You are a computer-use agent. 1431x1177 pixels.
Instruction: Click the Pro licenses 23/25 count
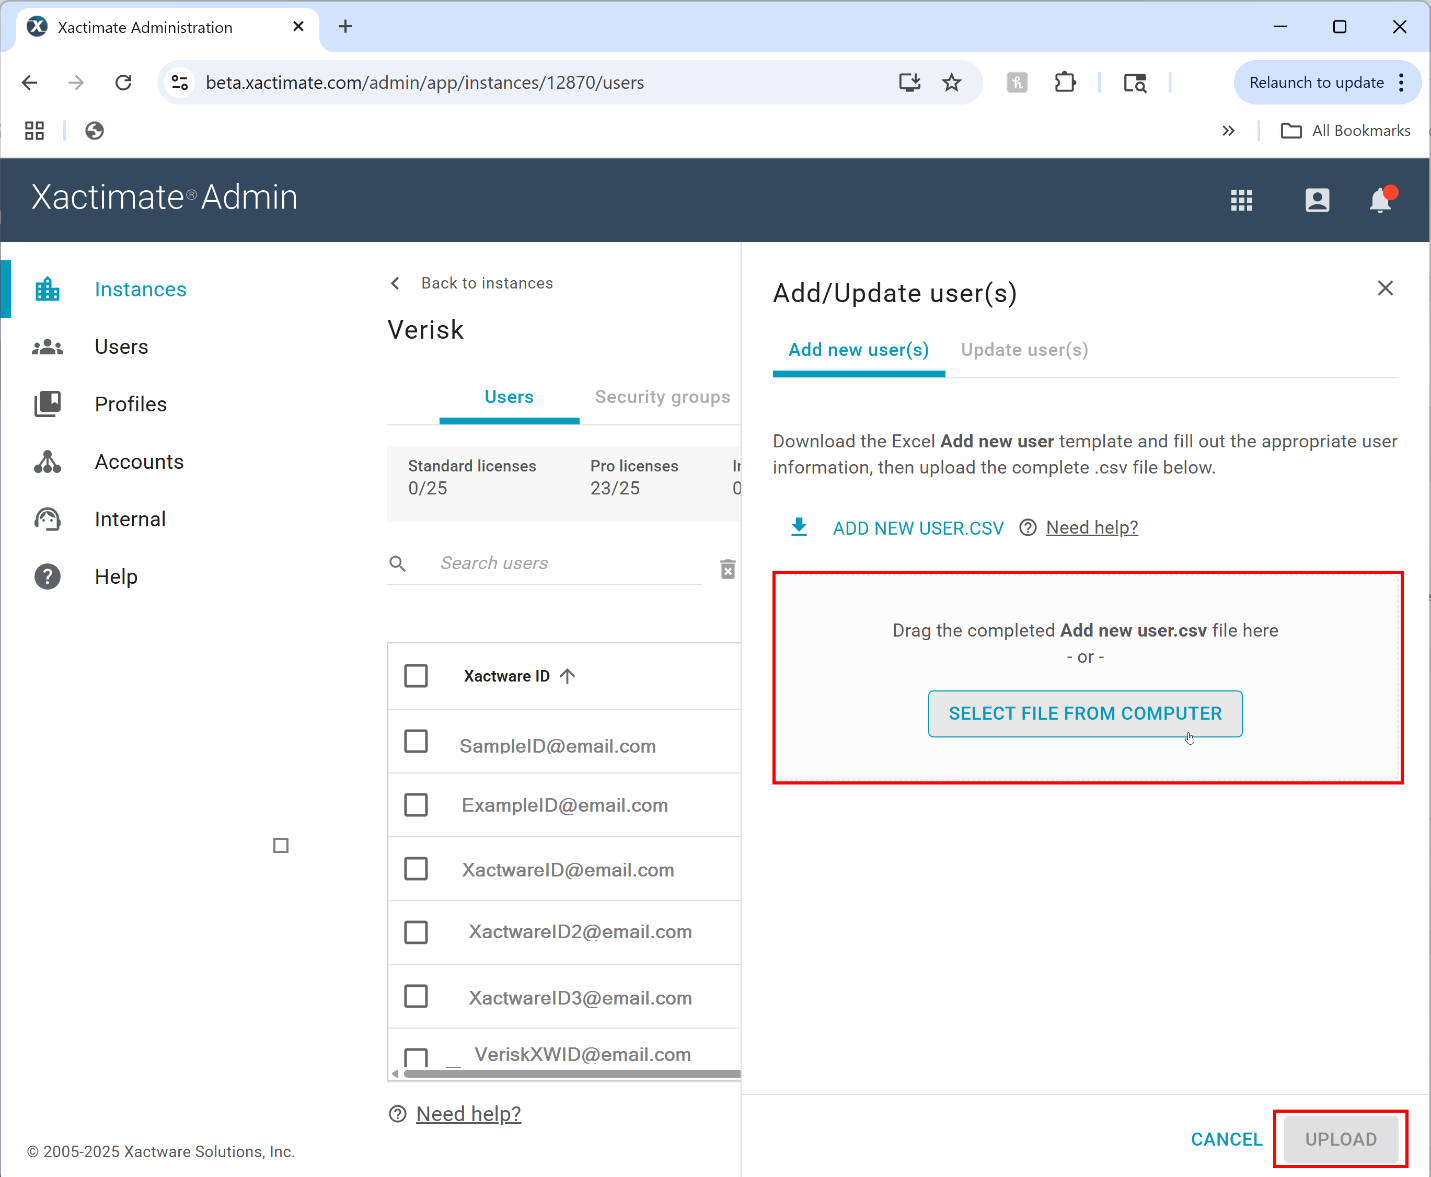tap(615, 488)
